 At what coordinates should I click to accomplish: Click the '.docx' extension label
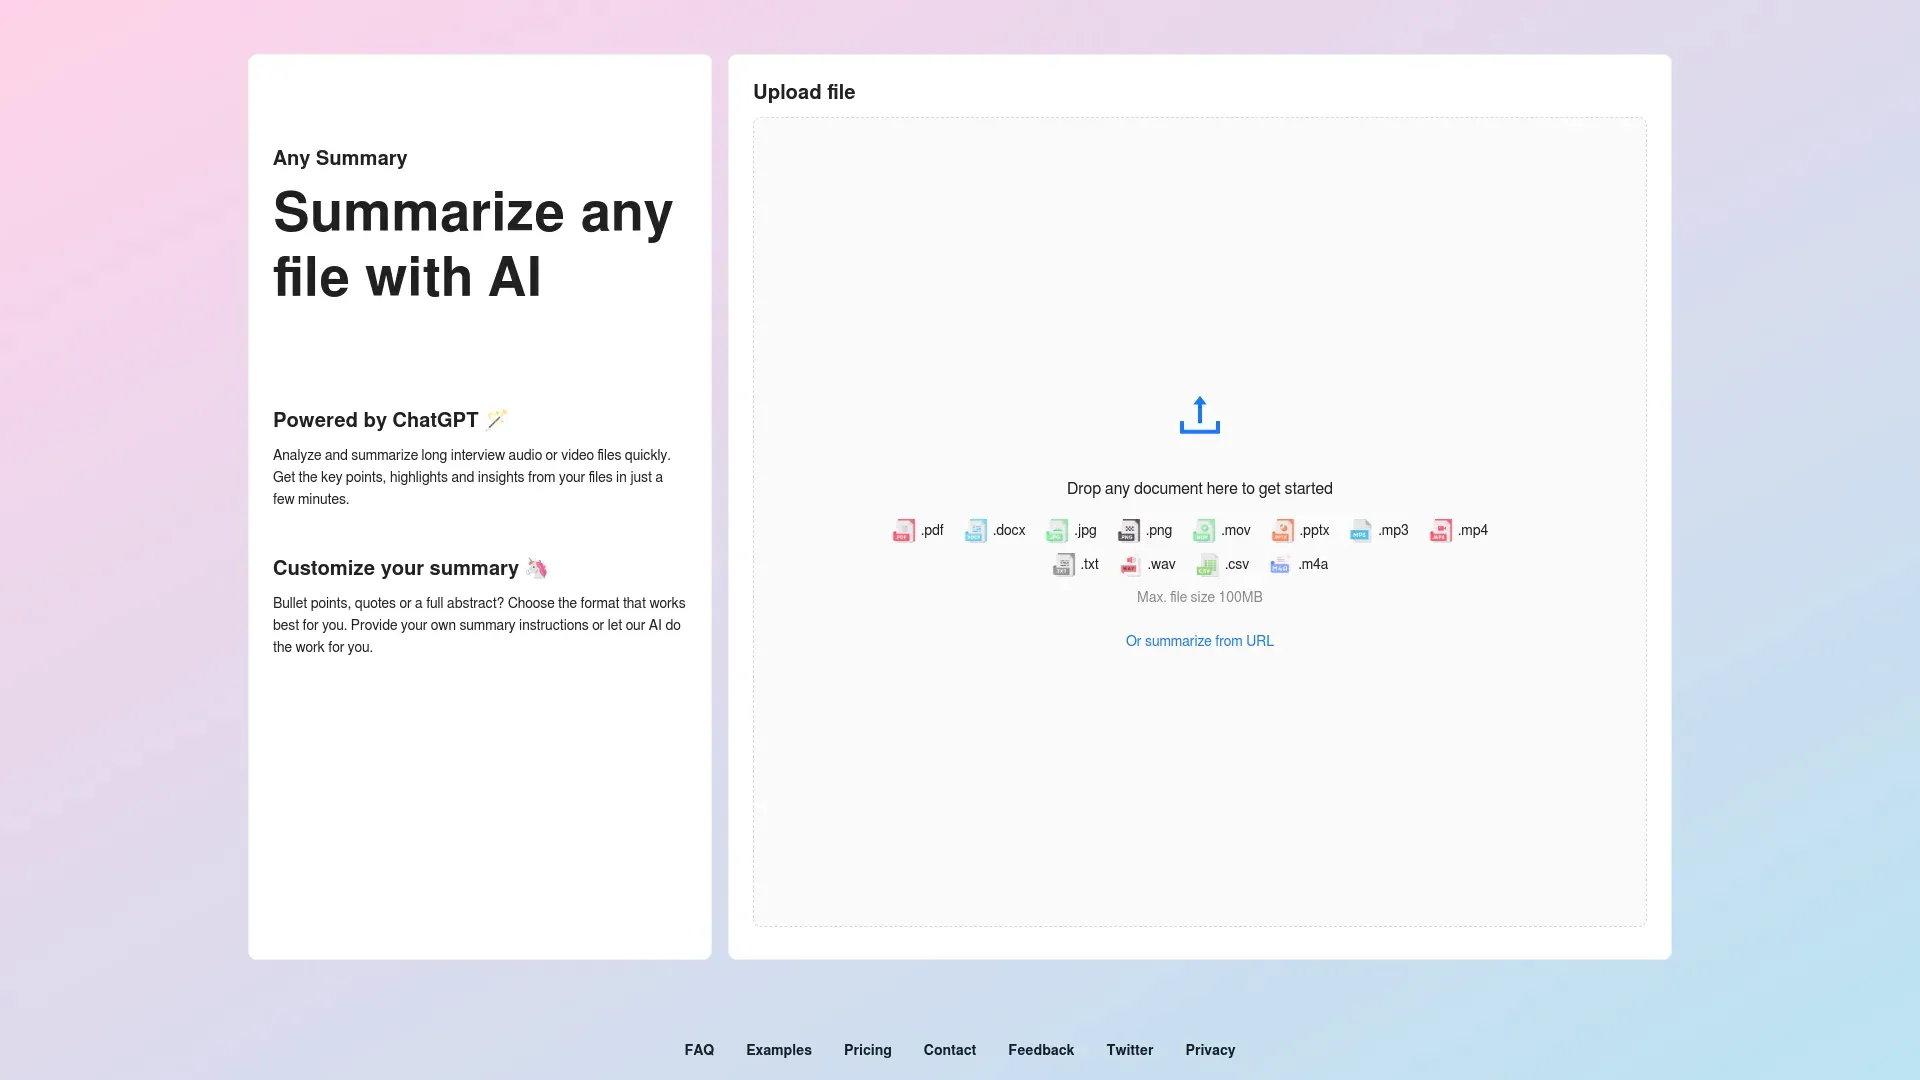(x=1009, y=530)
